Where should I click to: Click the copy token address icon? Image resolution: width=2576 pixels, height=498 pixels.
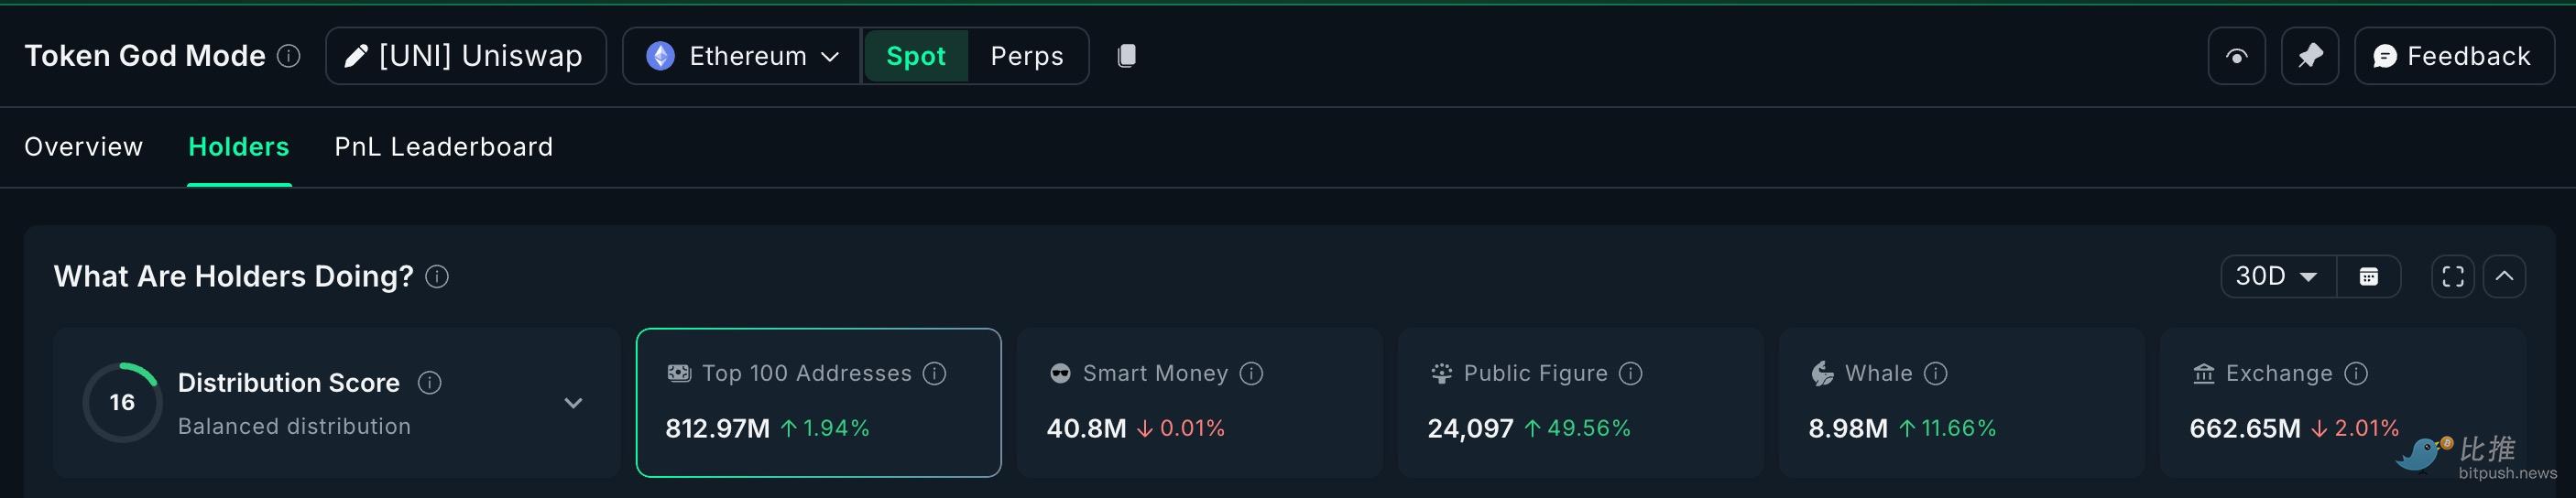pos(1126,56)
